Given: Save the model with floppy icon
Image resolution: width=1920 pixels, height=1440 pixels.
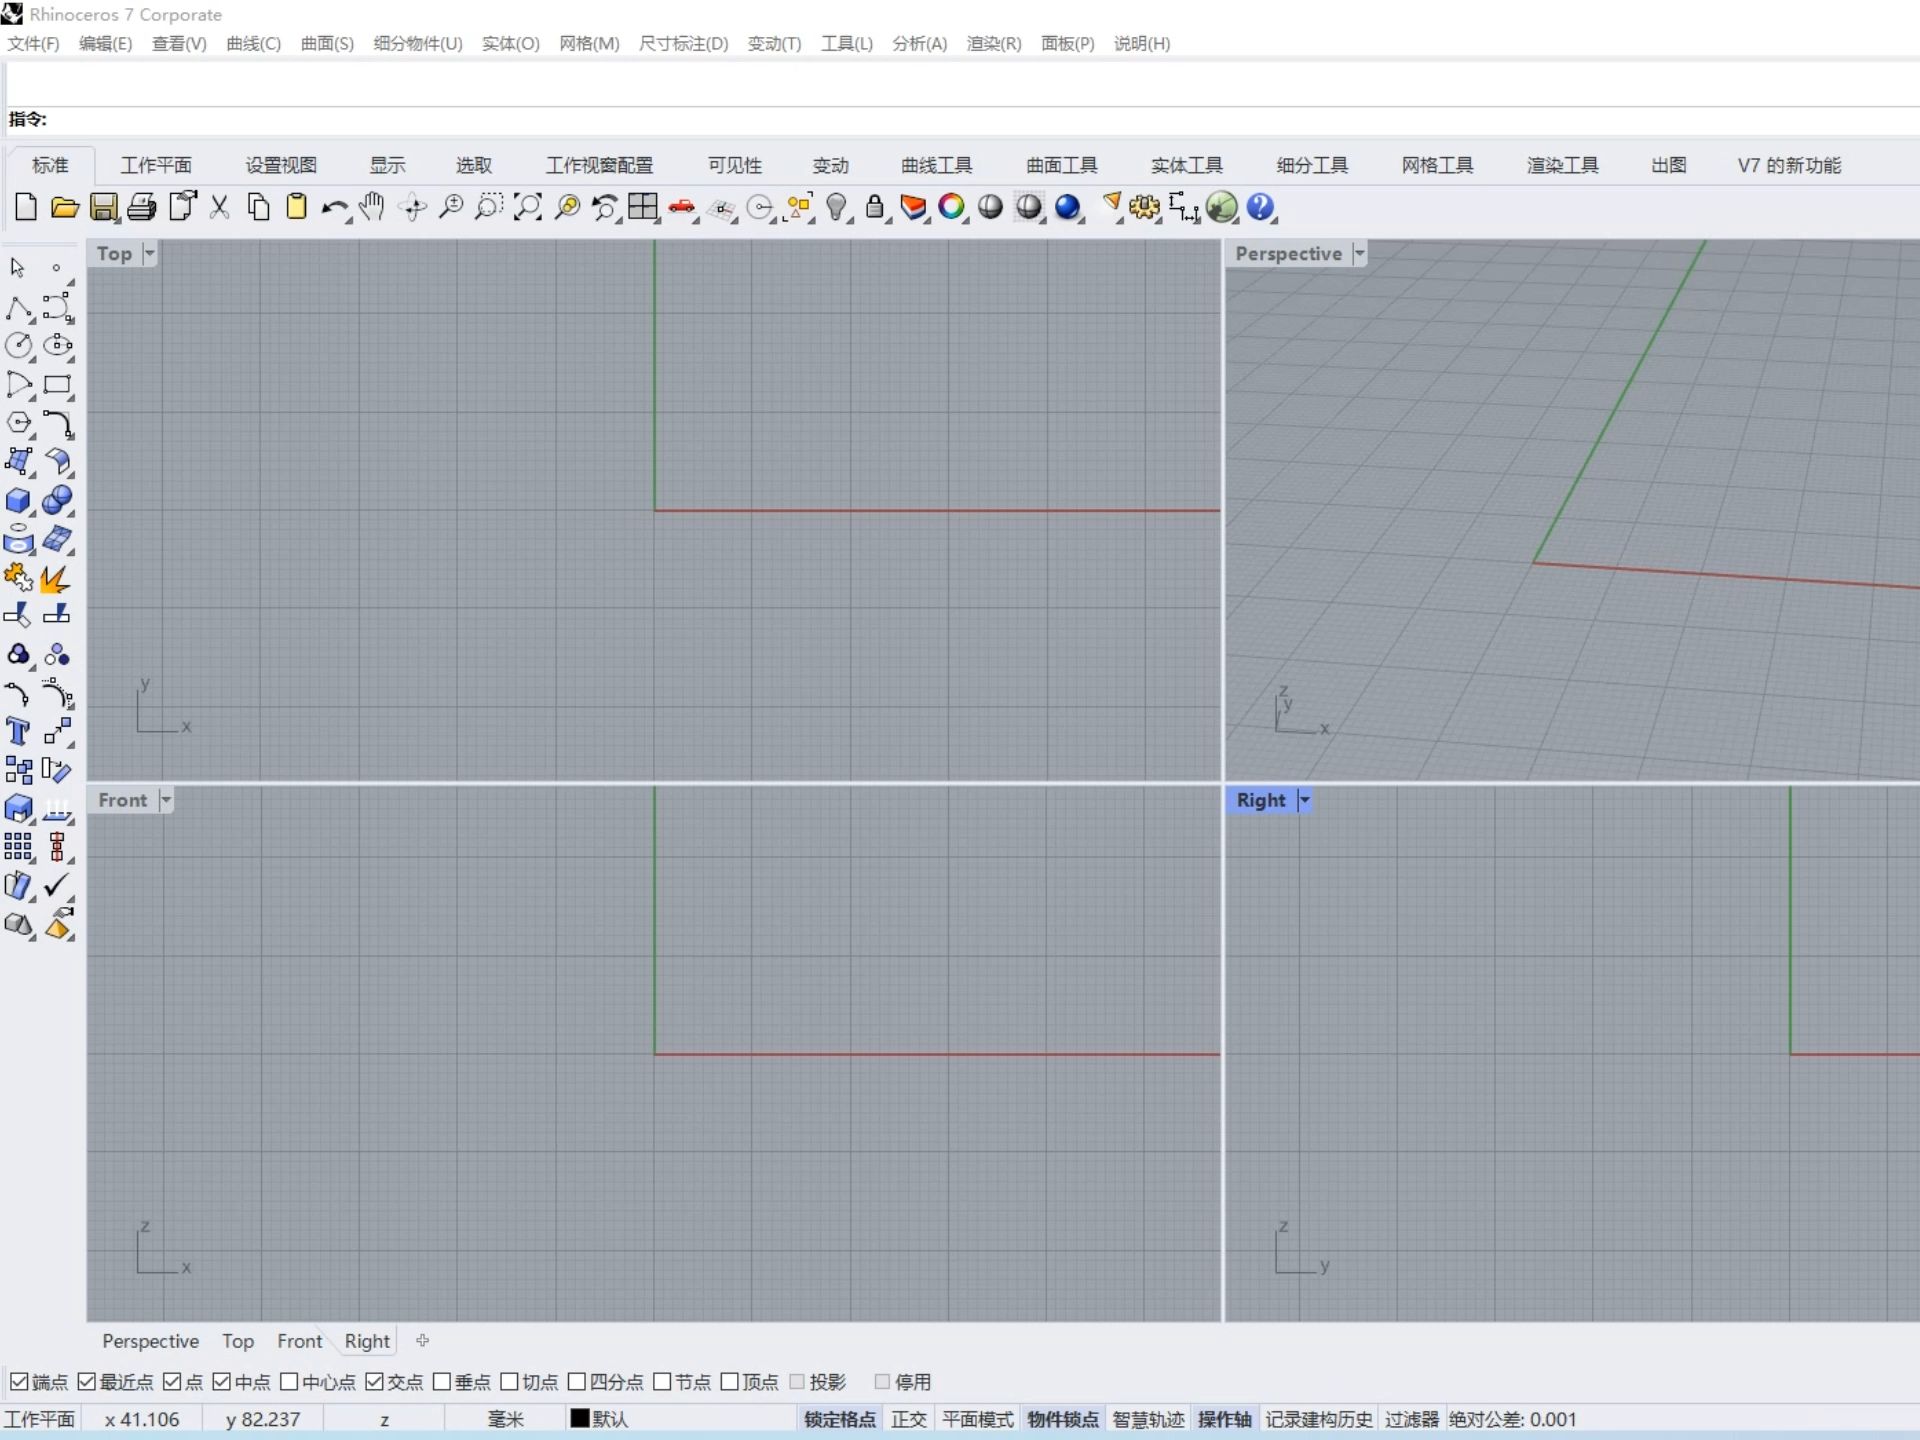Looking at the screenshot, I should click(104, 207).
